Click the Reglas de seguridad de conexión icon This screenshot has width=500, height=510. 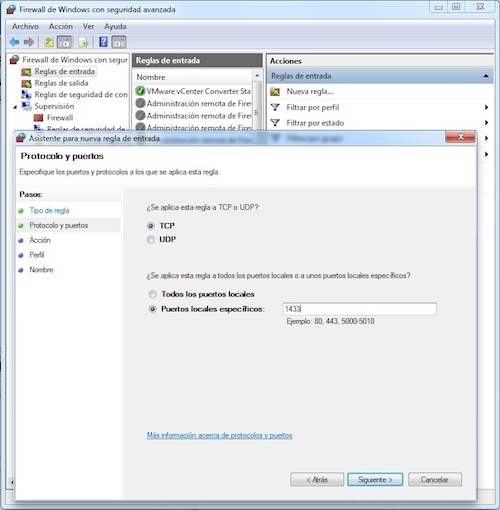(26, 95)
